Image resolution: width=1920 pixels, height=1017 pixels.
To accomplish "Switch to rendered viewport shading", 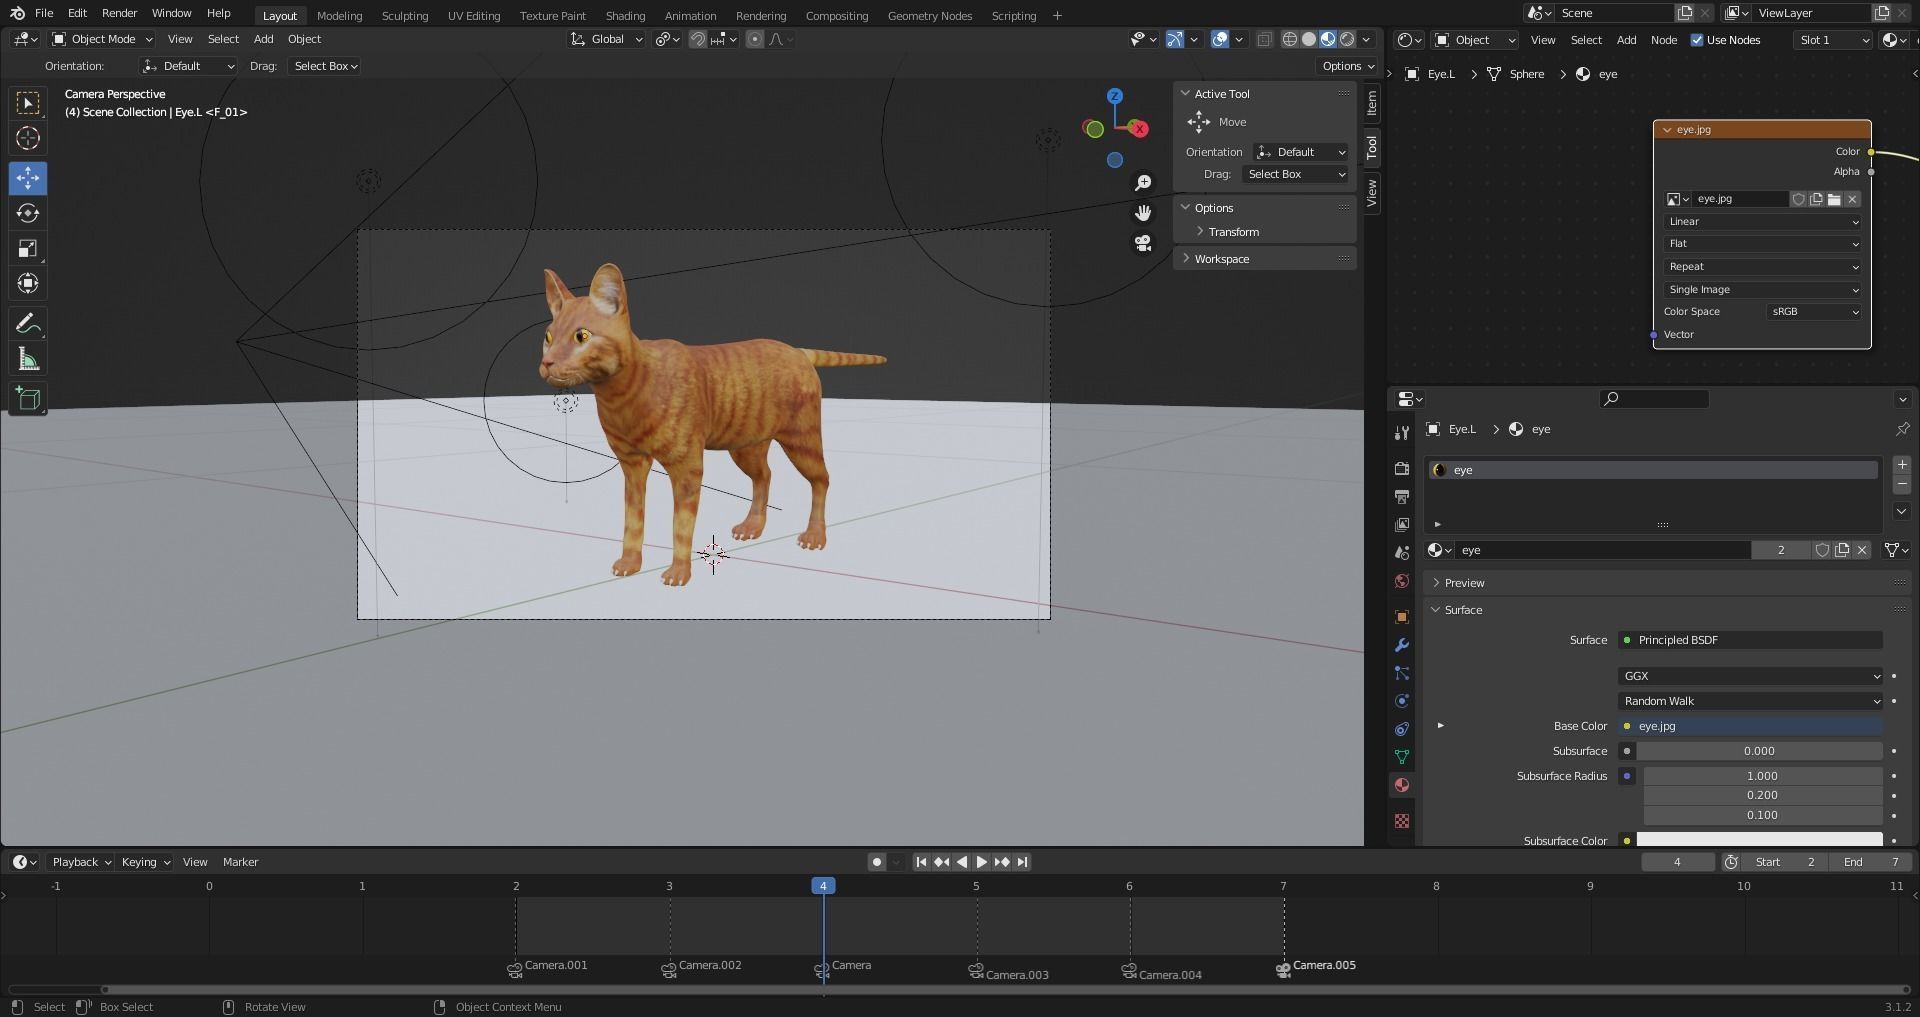I will [1347, 39].
